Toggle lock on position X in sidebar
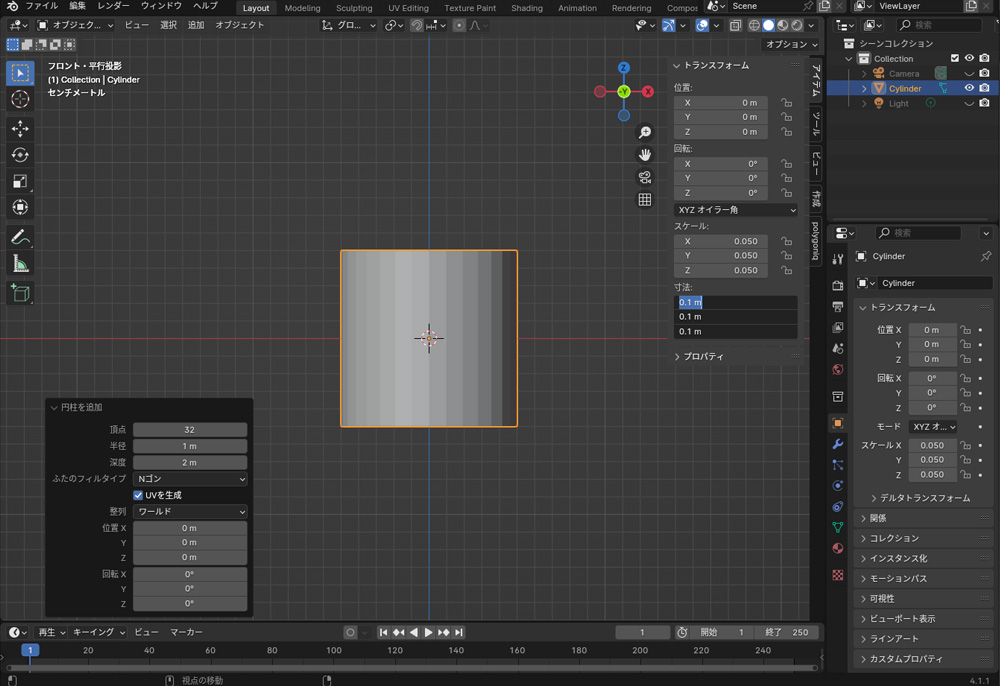Viewport: 1000px width, 686px height. click(787, 103)
